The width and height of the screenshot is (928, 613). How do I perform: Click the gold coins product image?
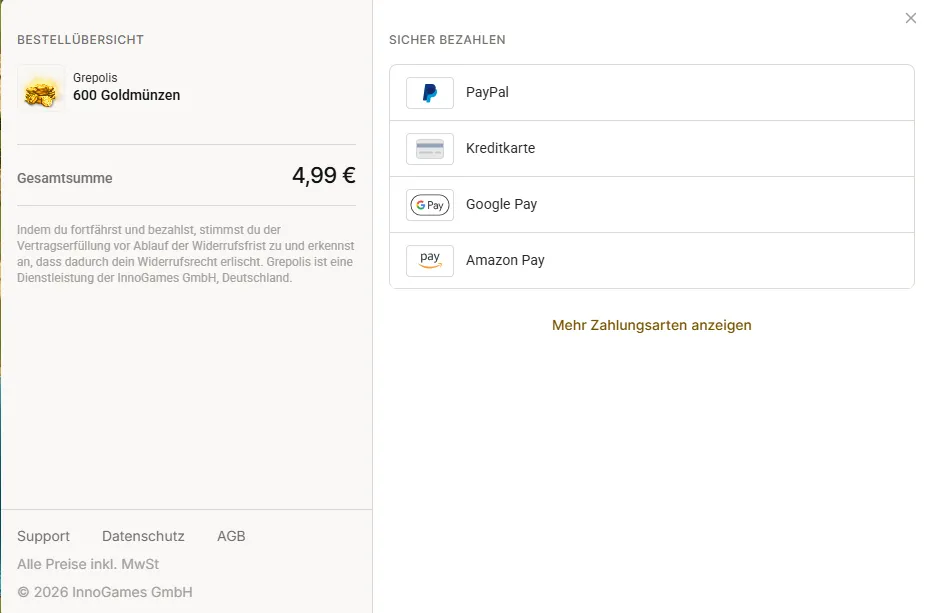[40, 88]
